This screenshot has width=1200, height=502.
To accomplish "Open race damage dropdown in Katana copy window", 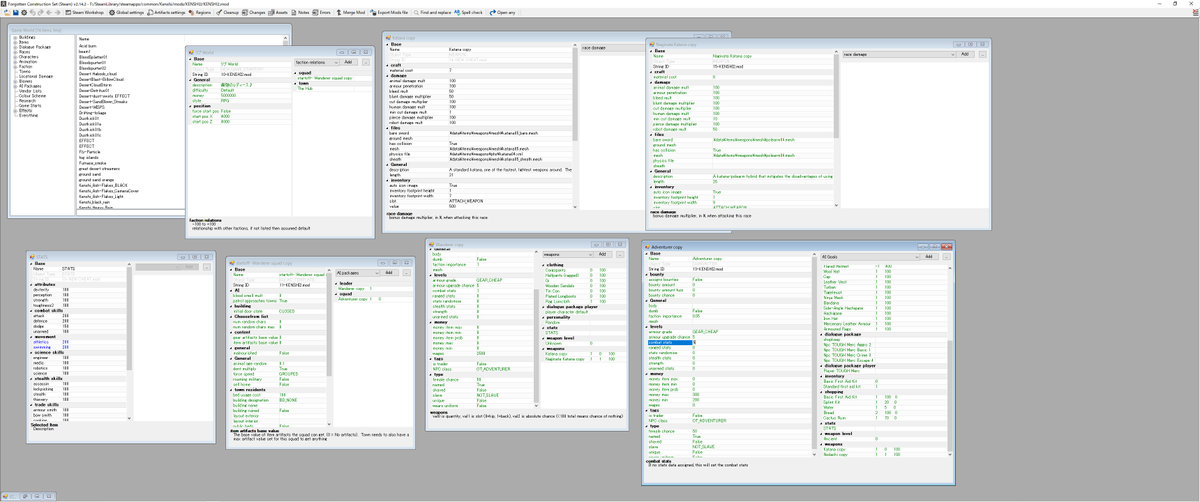I will click(613, 47).
